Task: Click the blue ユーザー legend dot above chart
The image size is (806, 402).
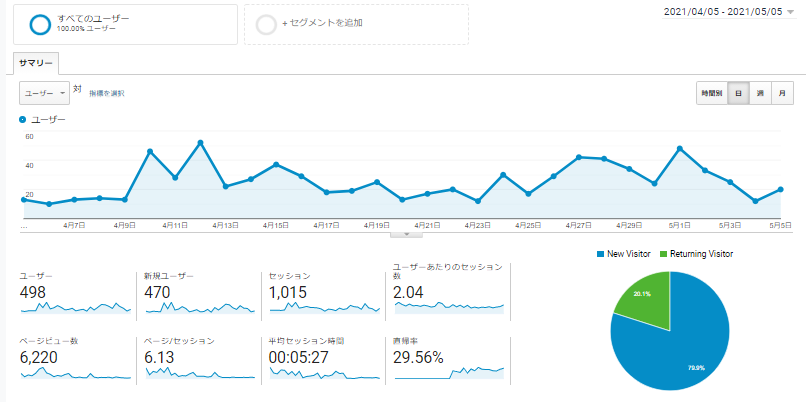Action: (23, 119)
